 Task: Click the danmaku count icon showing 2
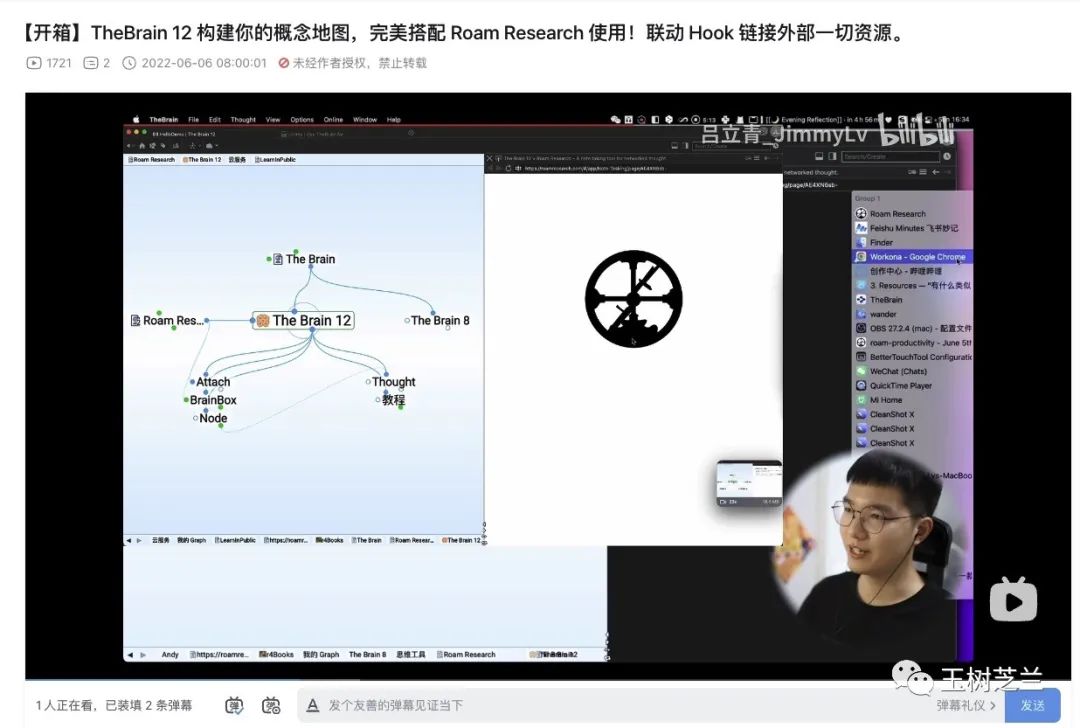(90, 63)
